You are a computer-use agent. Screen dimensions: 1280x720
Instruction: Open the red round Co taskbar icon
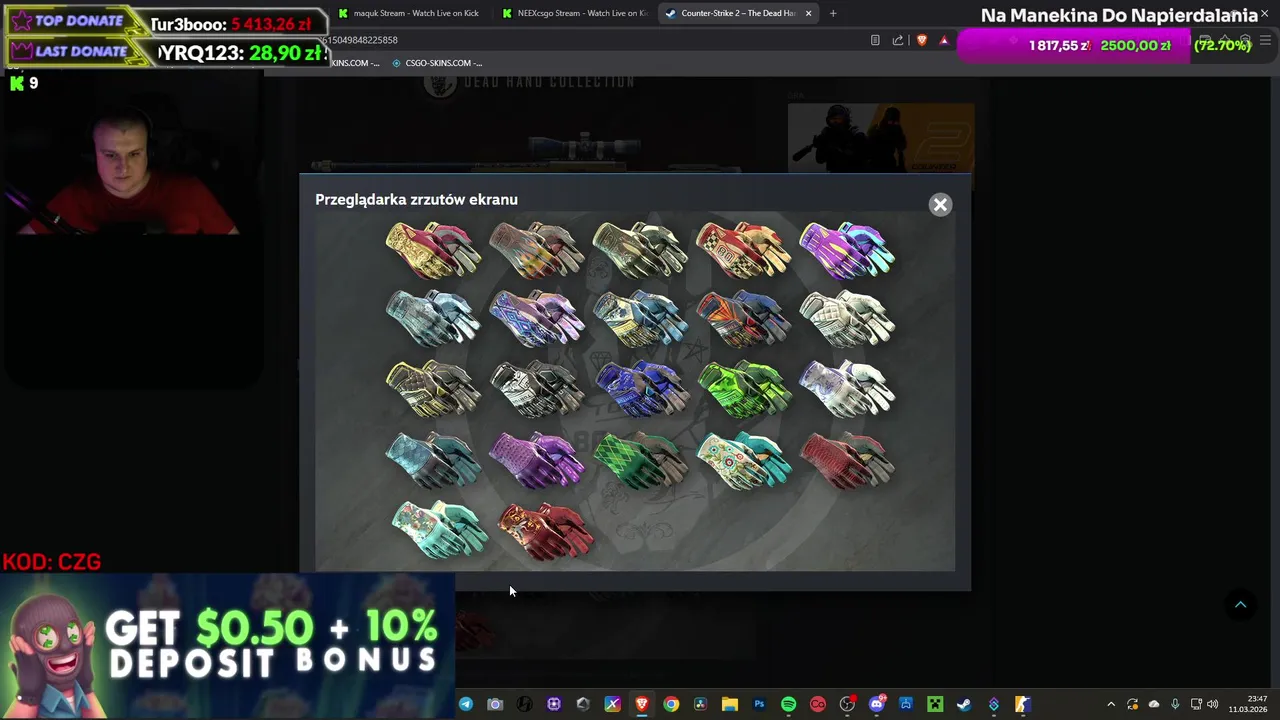(818, 705)
